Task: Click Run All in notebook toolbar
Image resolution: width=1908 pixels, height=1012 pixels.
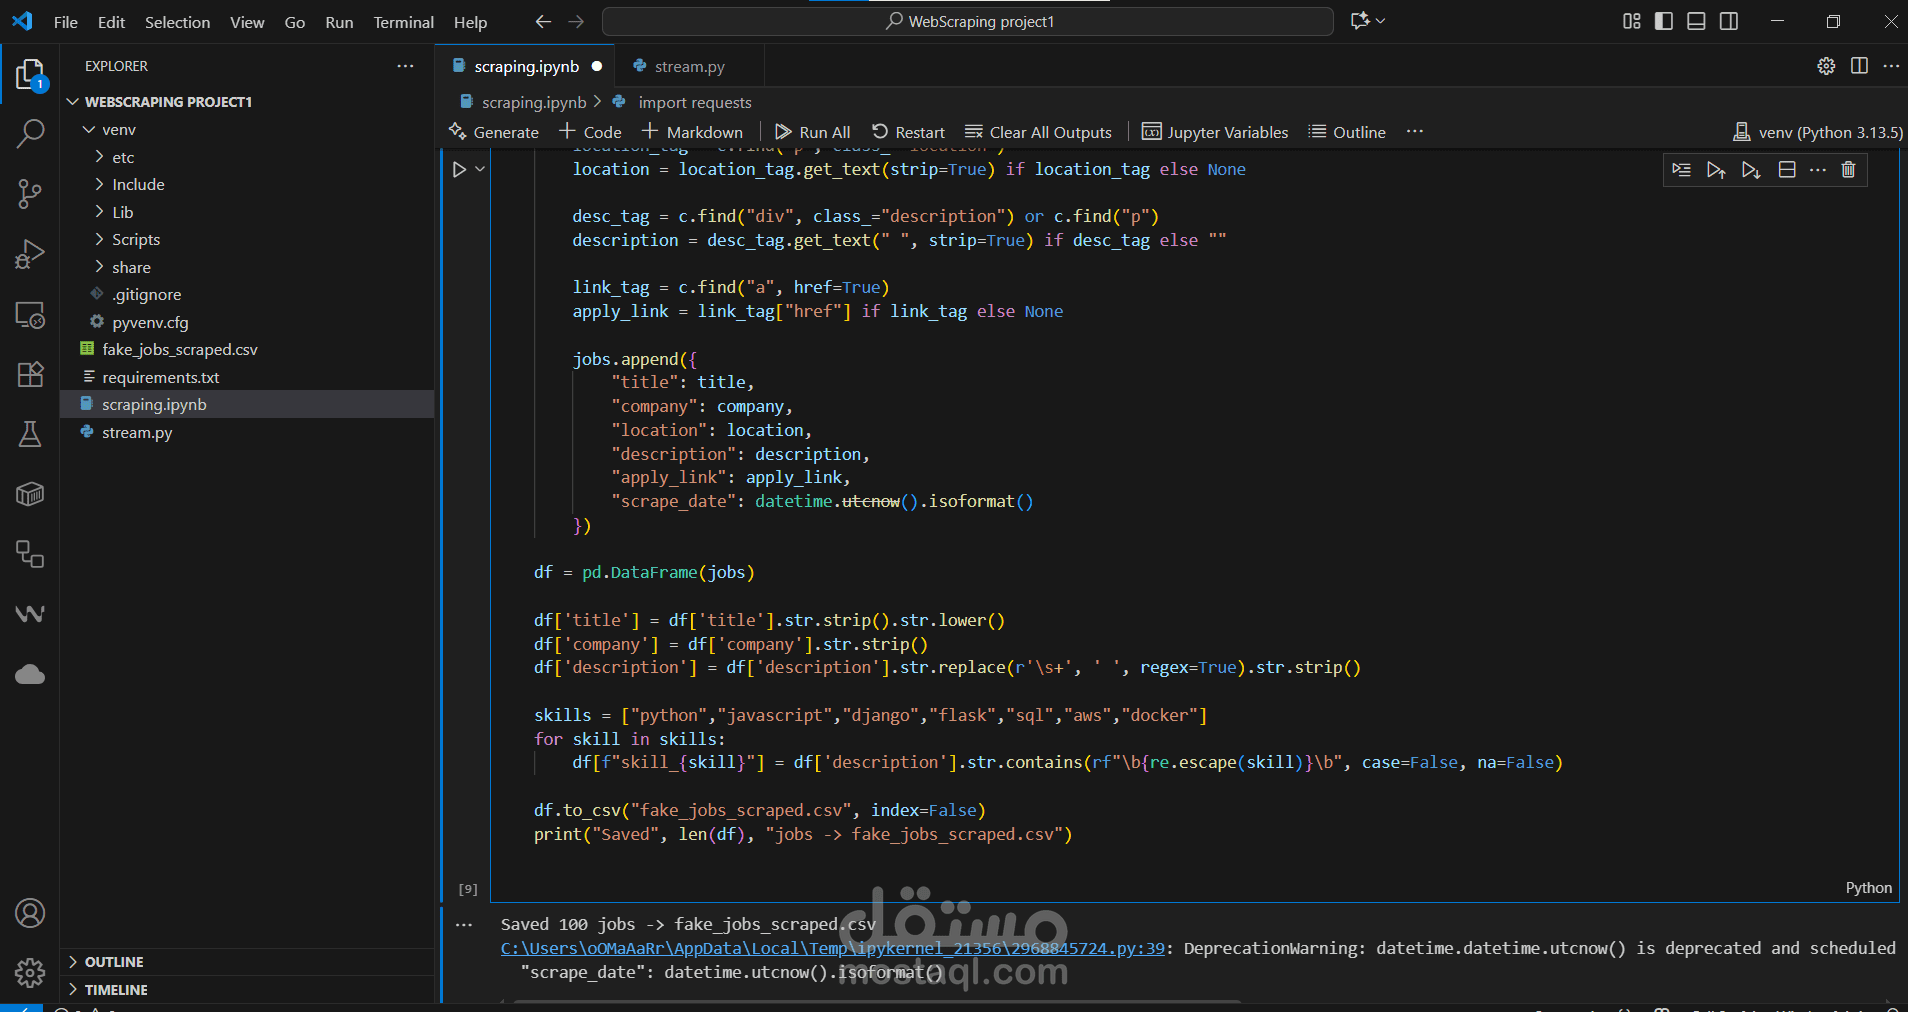Action: (813, 132)
